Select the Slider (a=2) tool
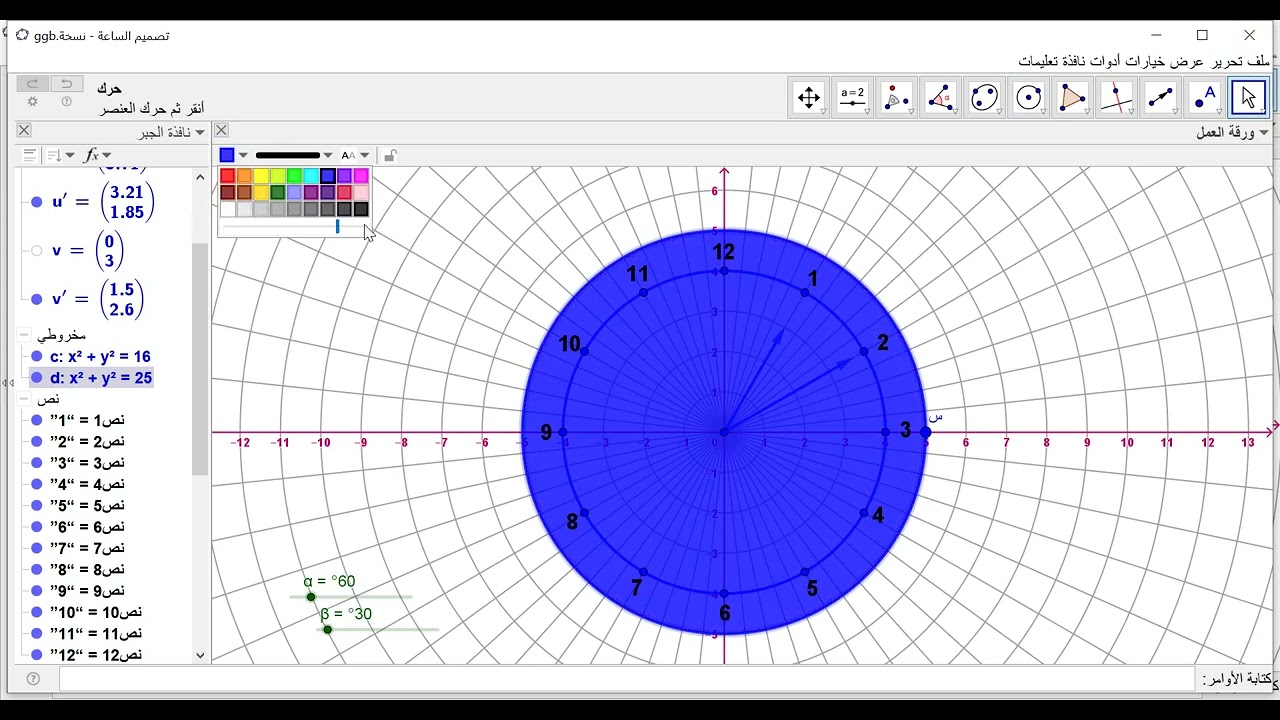This screenshot has height=720, width=1280. [853, 97]
